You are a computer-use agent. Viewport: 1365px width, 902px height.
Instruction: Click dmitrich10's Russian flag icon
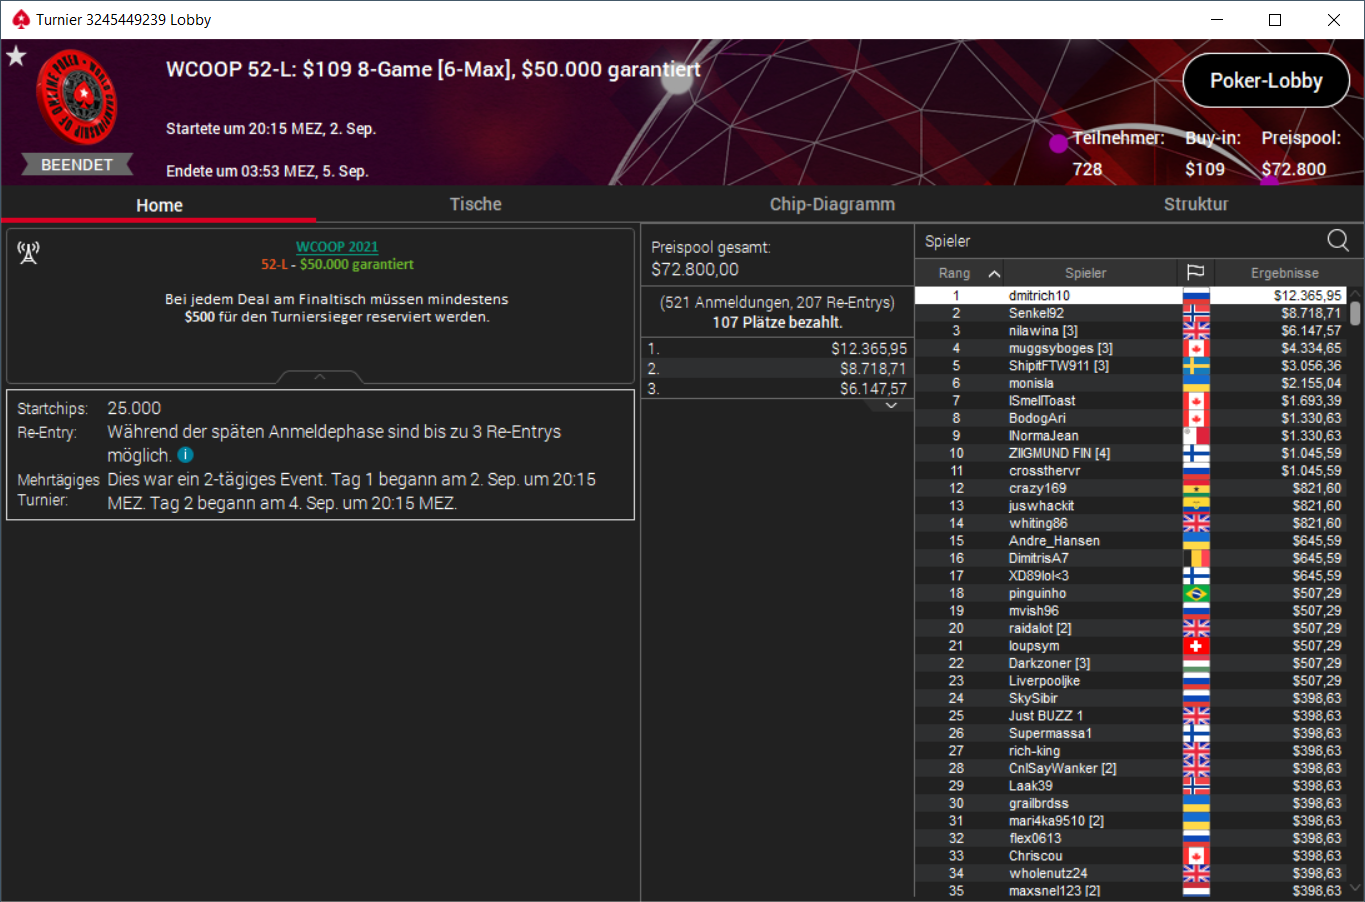click(x=1196, y=296)
